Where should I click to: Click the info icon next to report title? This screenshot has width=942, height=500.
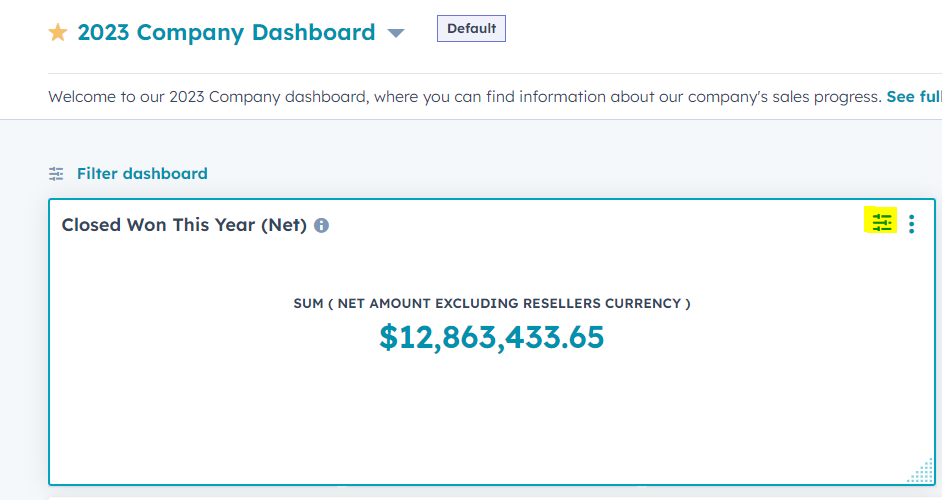321,226
